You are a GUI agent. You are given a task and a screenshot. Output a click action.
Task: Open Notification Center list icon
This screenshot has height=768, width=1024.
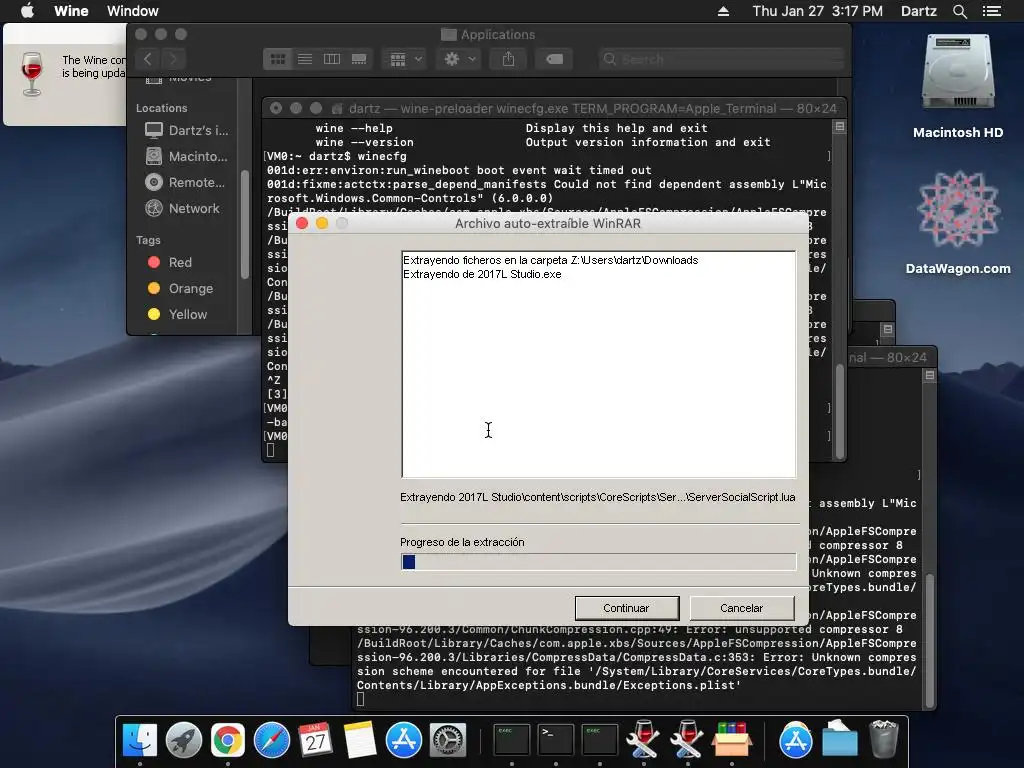point(991,11)
